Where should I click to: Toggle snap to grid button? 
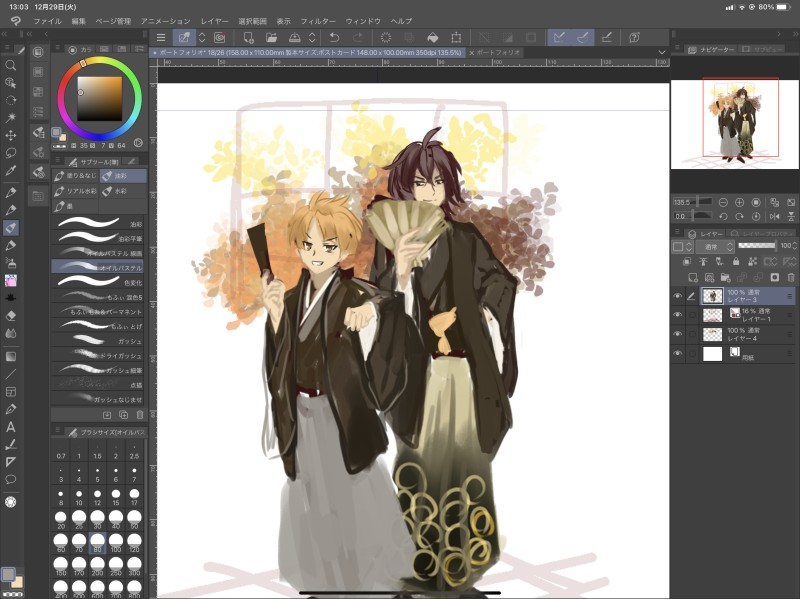click(x=606, y=37)
